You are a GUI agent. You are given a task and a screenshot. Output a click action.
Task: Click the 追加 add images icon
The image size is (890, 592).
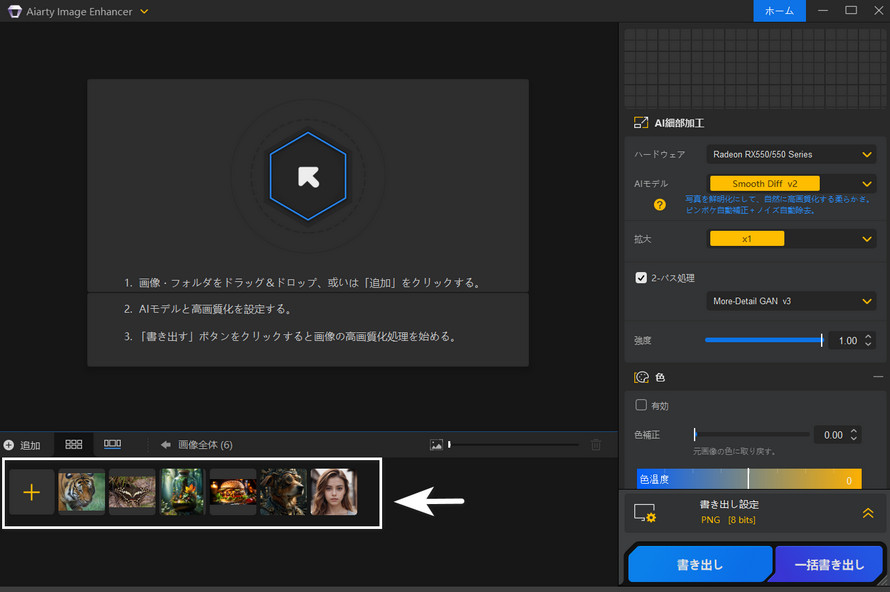tap(10, 444)
